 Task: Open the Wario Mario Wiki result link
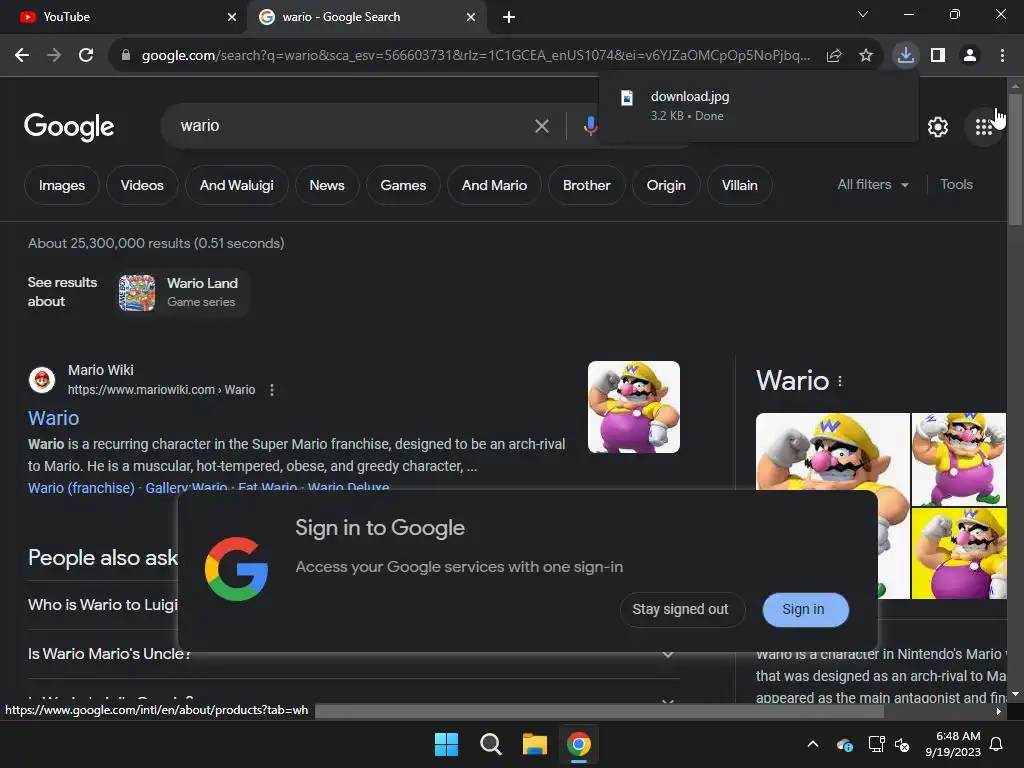click(x=54, y=418)
